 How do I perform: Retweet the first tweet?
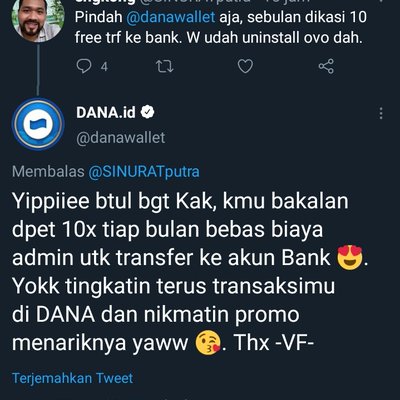pos(165,66)
